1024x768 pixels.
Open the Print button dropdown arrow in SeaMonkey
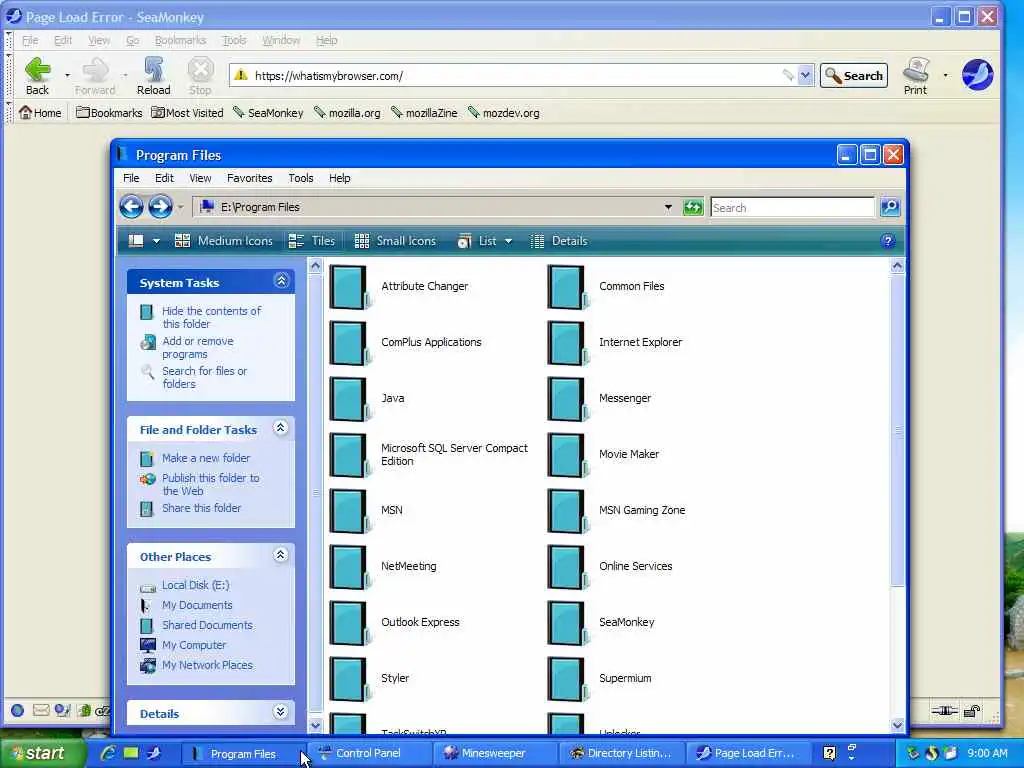click(945, 76)
